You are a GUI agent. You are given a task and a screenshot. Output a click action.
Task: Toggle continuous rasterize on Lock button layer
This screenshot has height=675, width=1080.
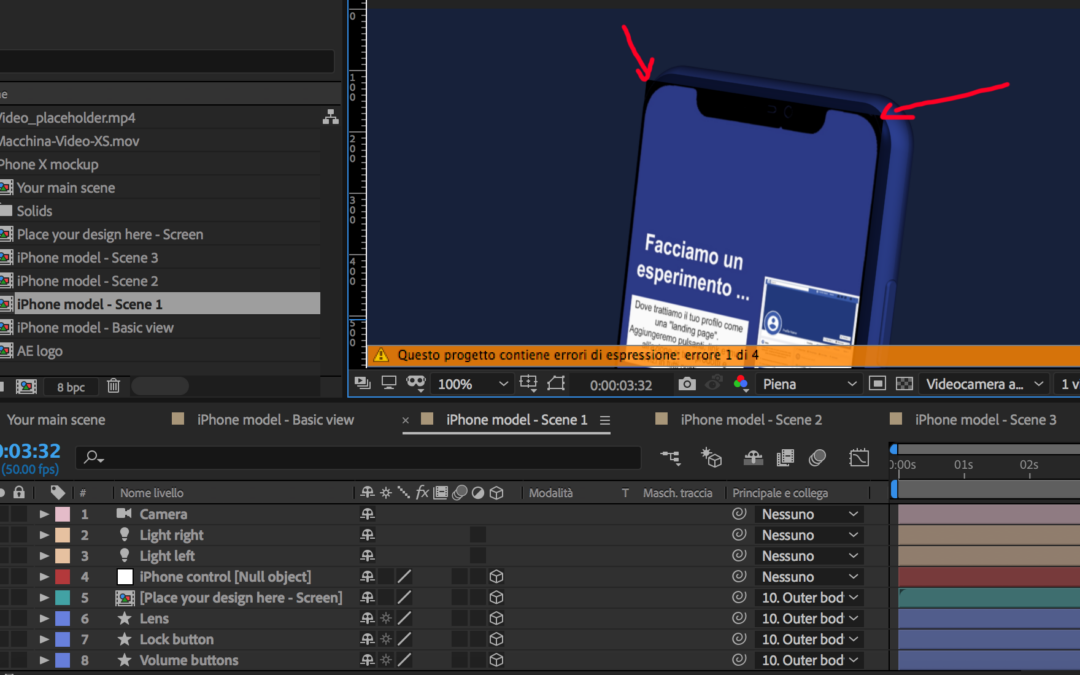click(386, 638)
